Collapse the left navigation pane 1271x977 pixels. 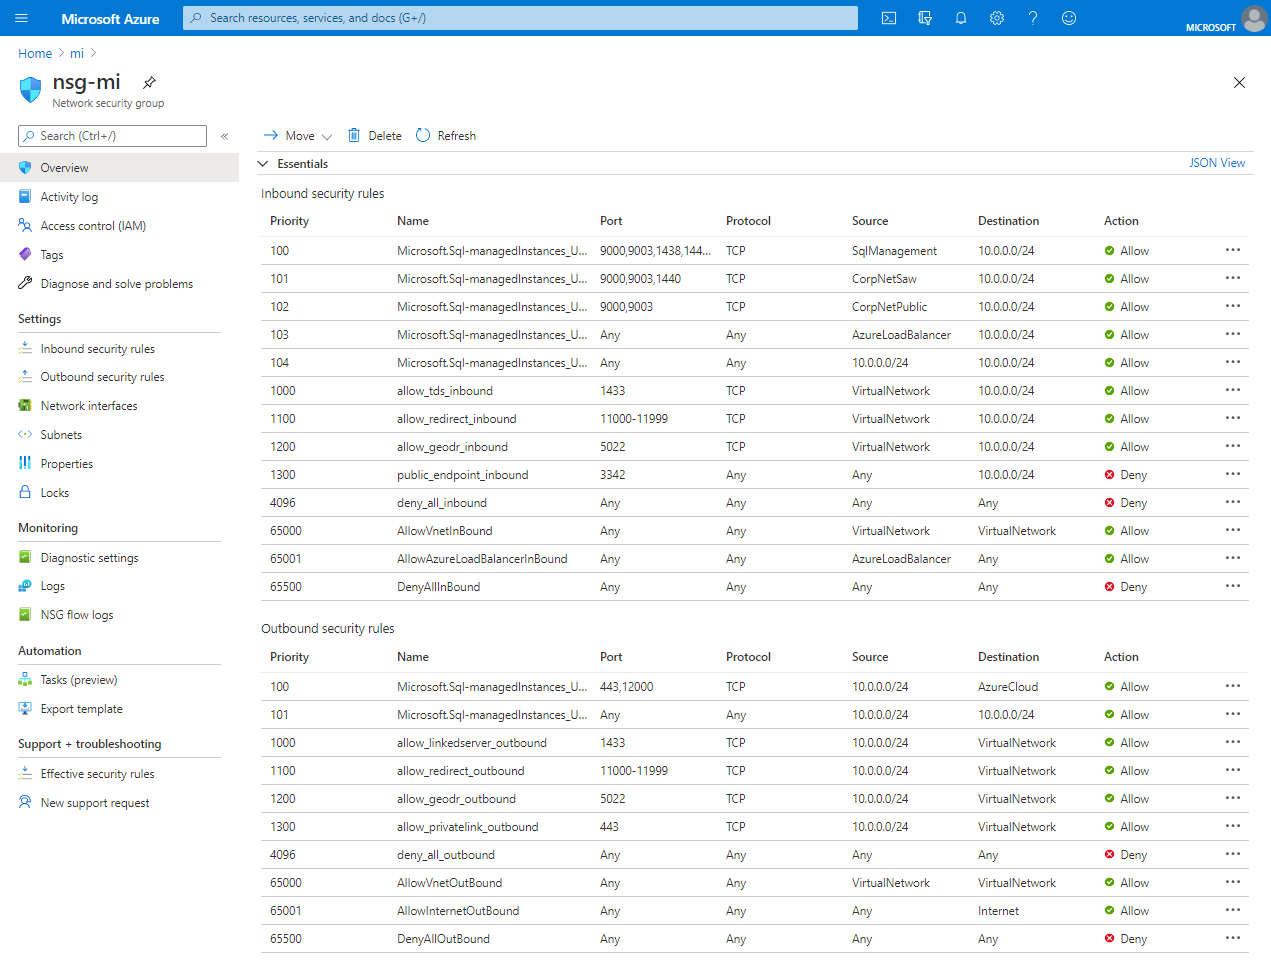pos(224,136)
